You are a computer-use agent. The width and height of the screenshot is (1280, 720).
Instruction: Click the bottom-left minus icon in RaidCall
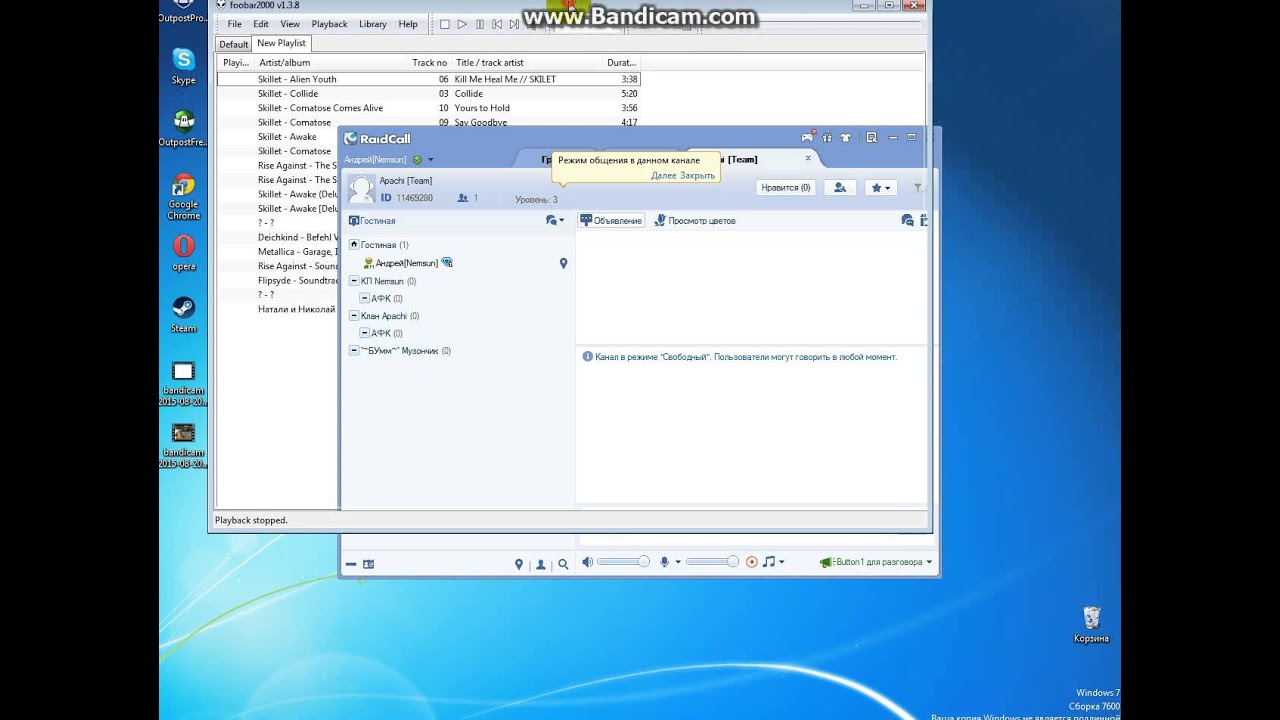351,564
